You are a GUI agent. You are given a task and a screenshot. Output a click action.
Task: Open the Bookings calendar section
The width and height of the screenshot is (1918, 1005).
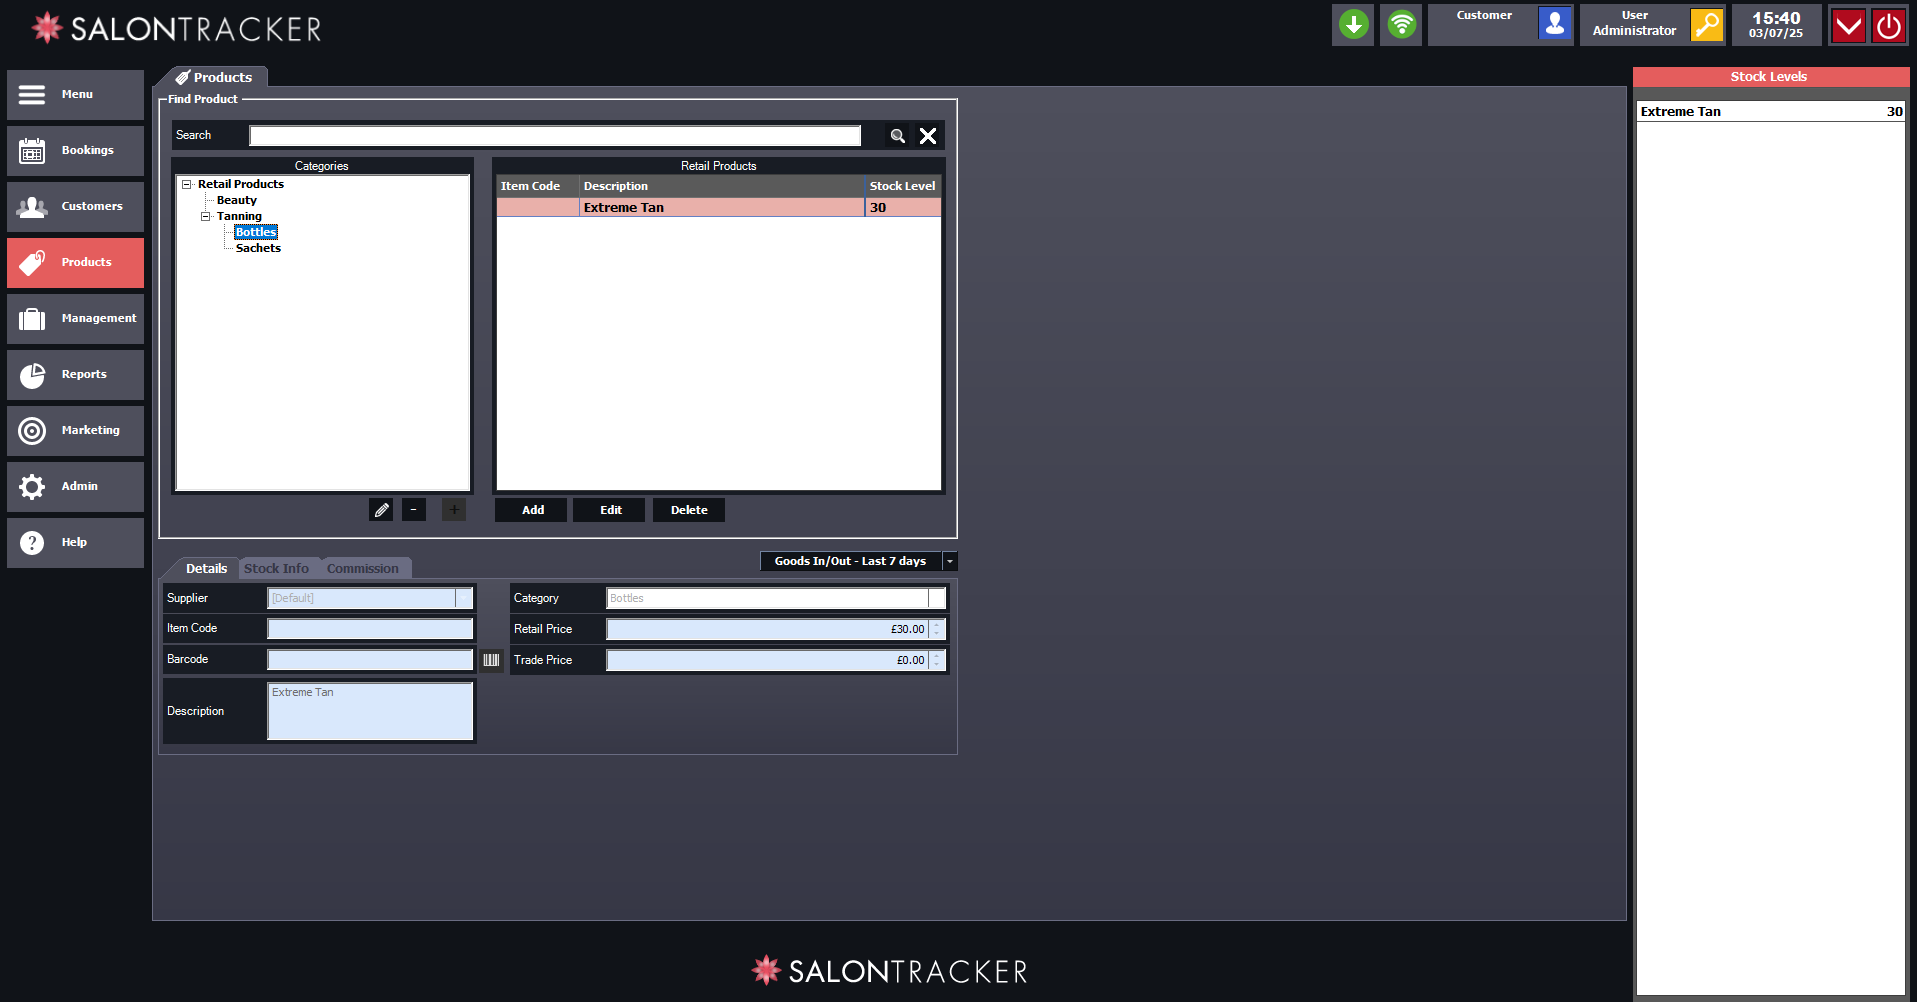tap(75, 151)
